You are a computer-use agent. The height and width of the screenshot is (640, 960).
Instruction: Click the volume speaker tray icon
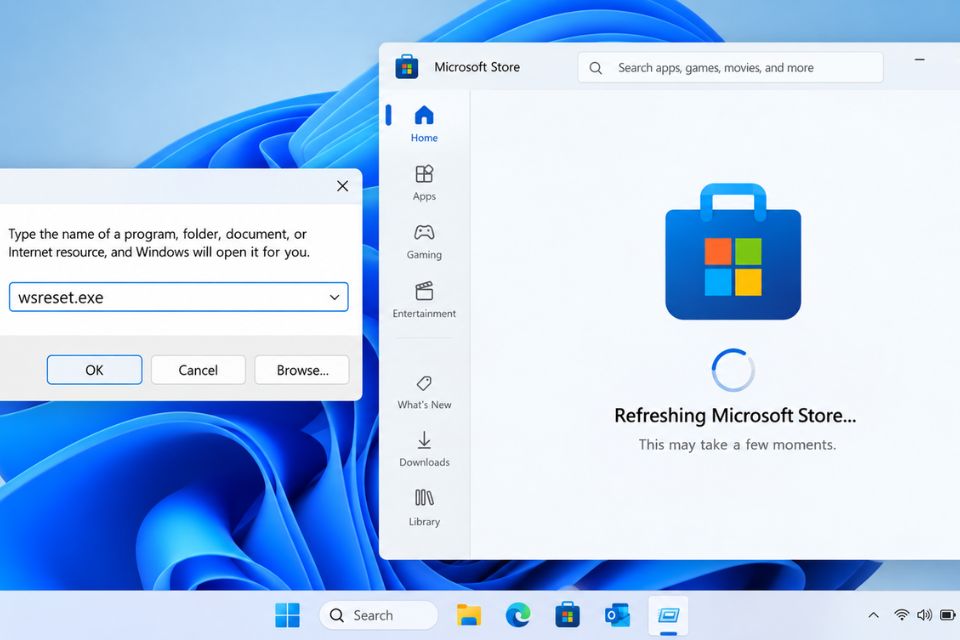924,615
